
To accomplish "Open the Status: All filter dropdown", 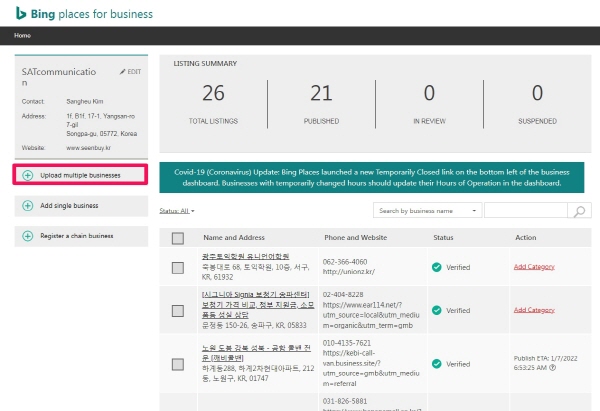I will pyautogui.click(x=177, y=211).
